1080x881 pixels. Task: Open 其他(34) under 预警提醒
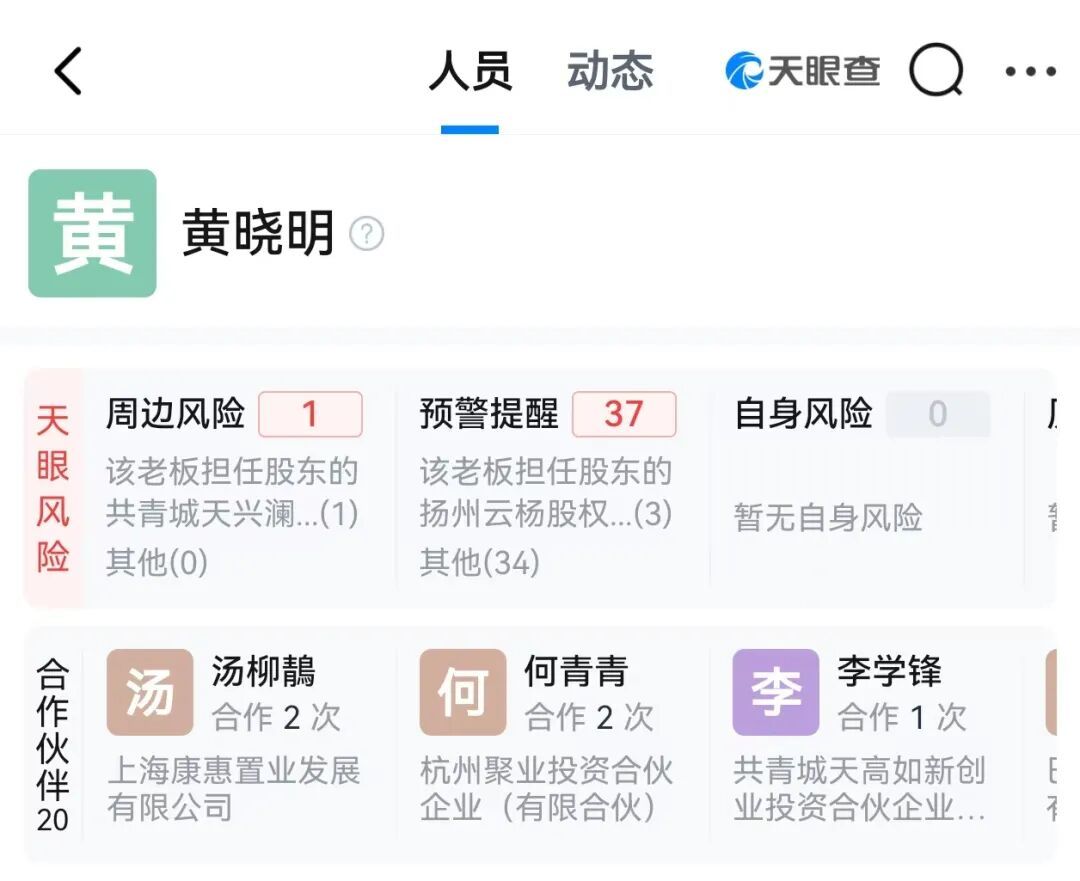pos(479,562)
